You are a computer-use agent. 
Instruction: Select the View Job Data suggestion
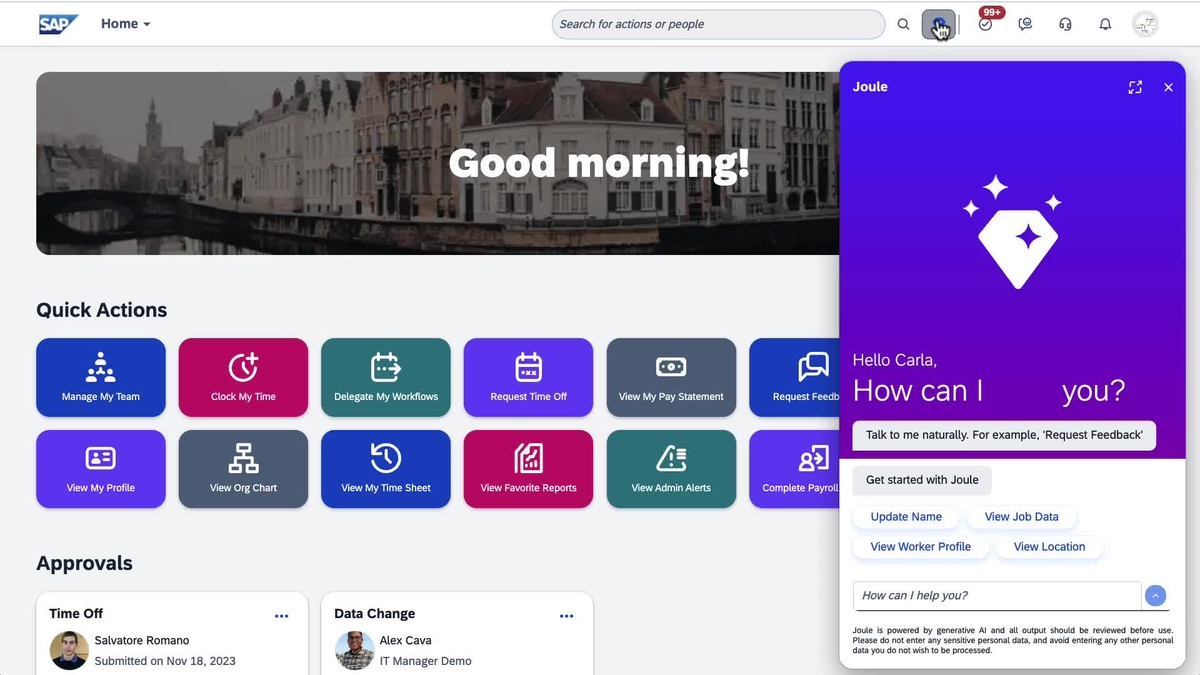click(1021, 517)
